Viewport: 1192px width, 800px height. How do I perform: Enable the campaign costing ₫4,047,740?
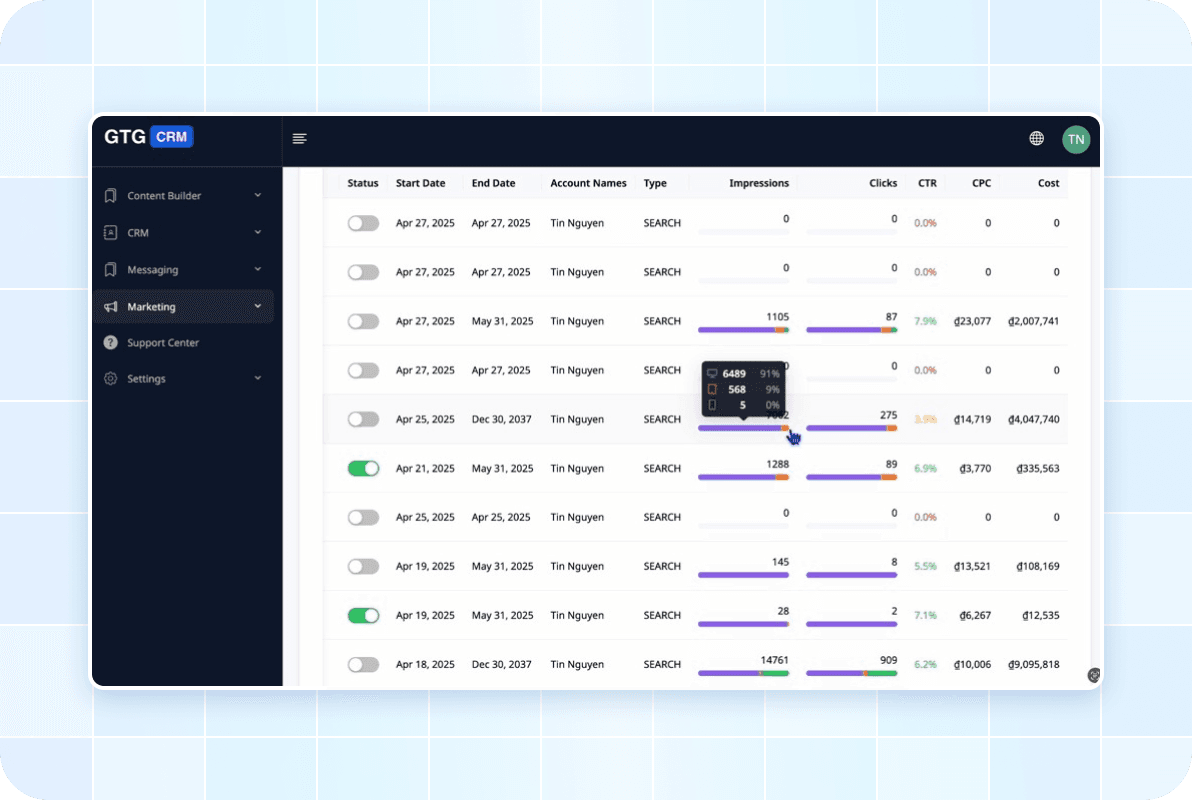point(363,419)
